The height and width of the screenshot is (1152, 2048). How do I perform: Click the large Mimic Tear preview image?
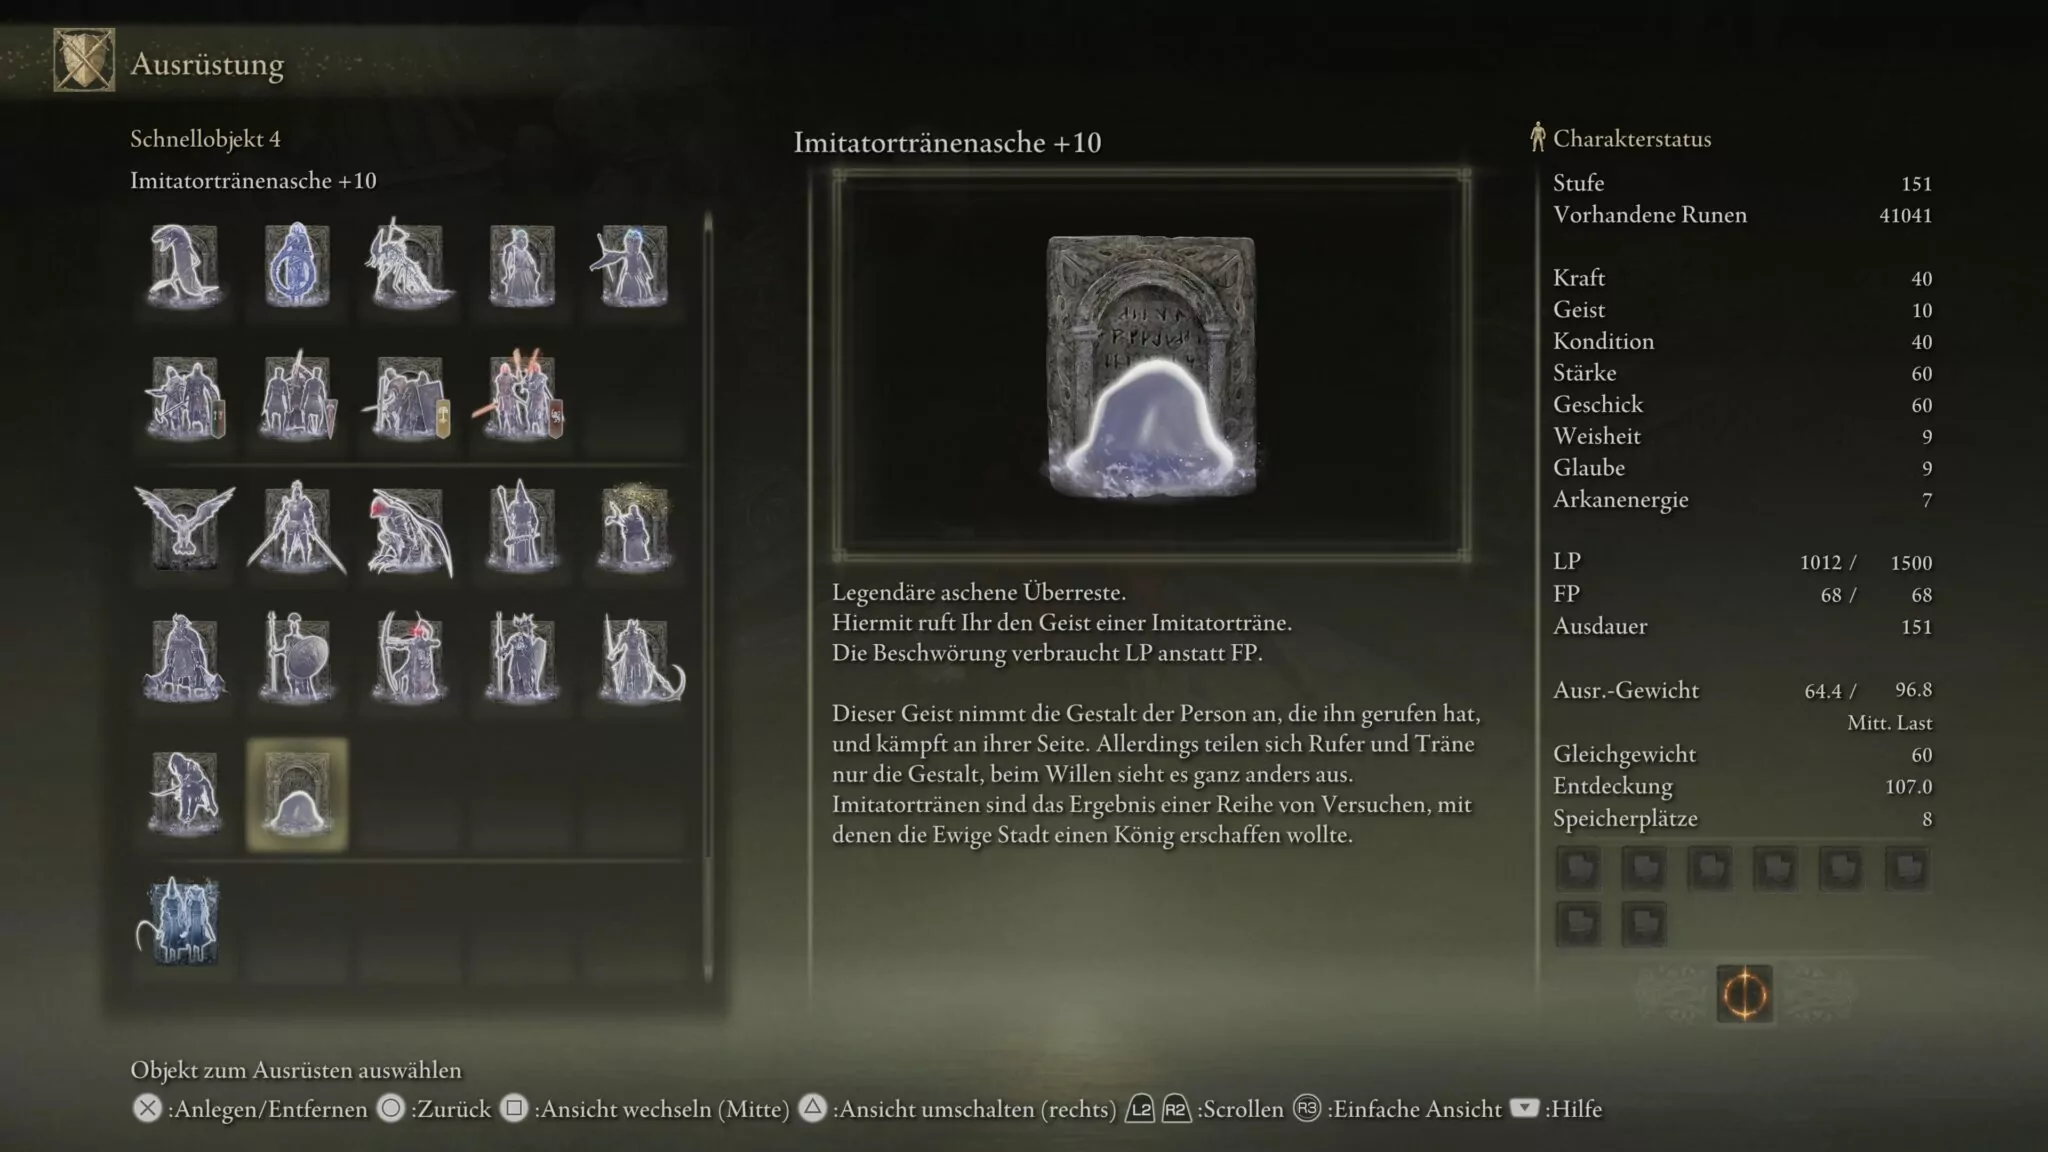point(1151,366)
